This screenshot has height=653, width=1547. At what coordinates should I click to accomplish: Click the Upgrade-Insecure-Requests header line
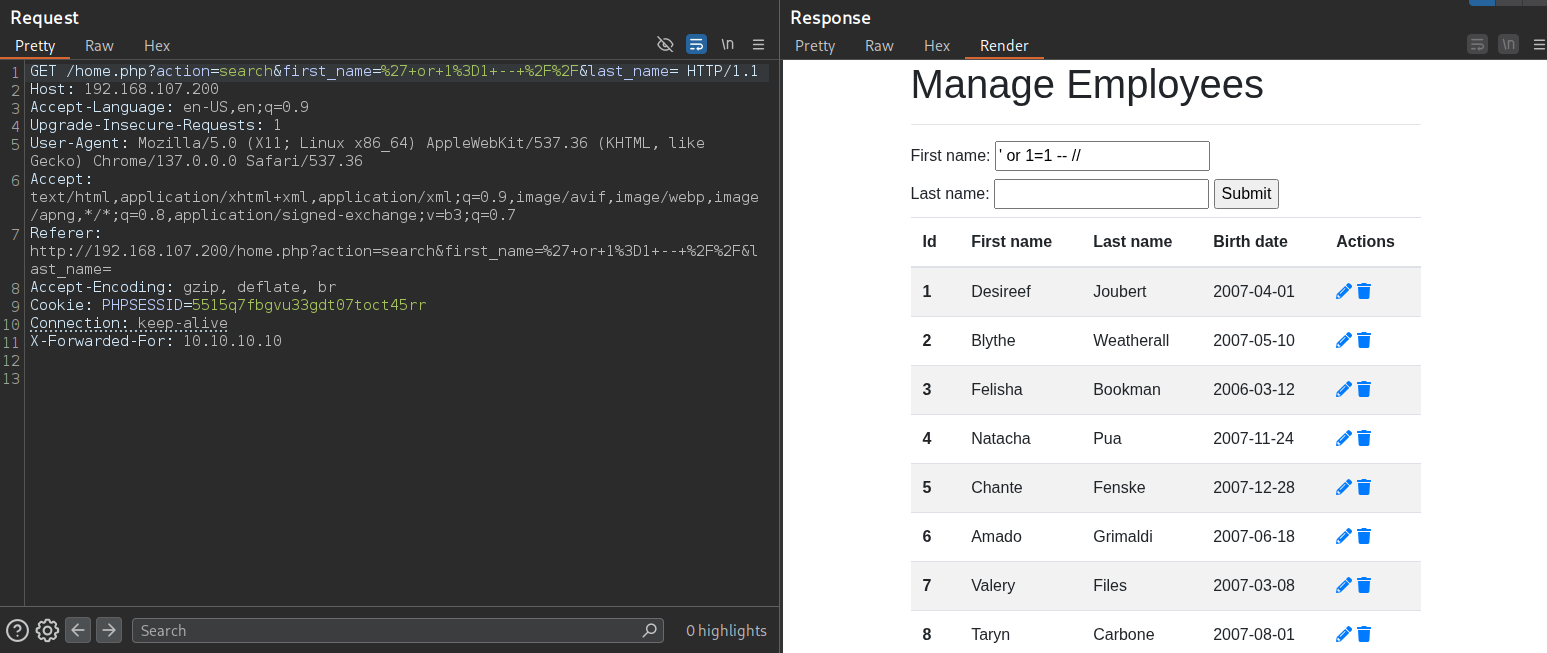point(155,125)
